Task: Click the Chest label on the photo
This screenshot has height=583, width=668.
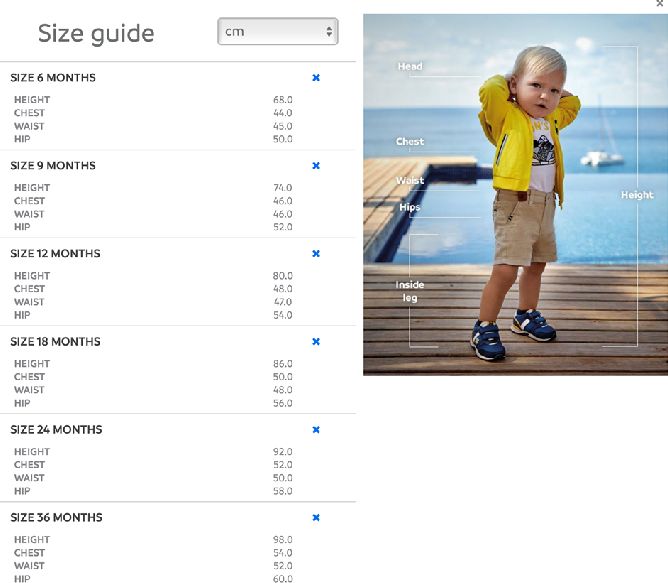Action: [x=410, y=141]
